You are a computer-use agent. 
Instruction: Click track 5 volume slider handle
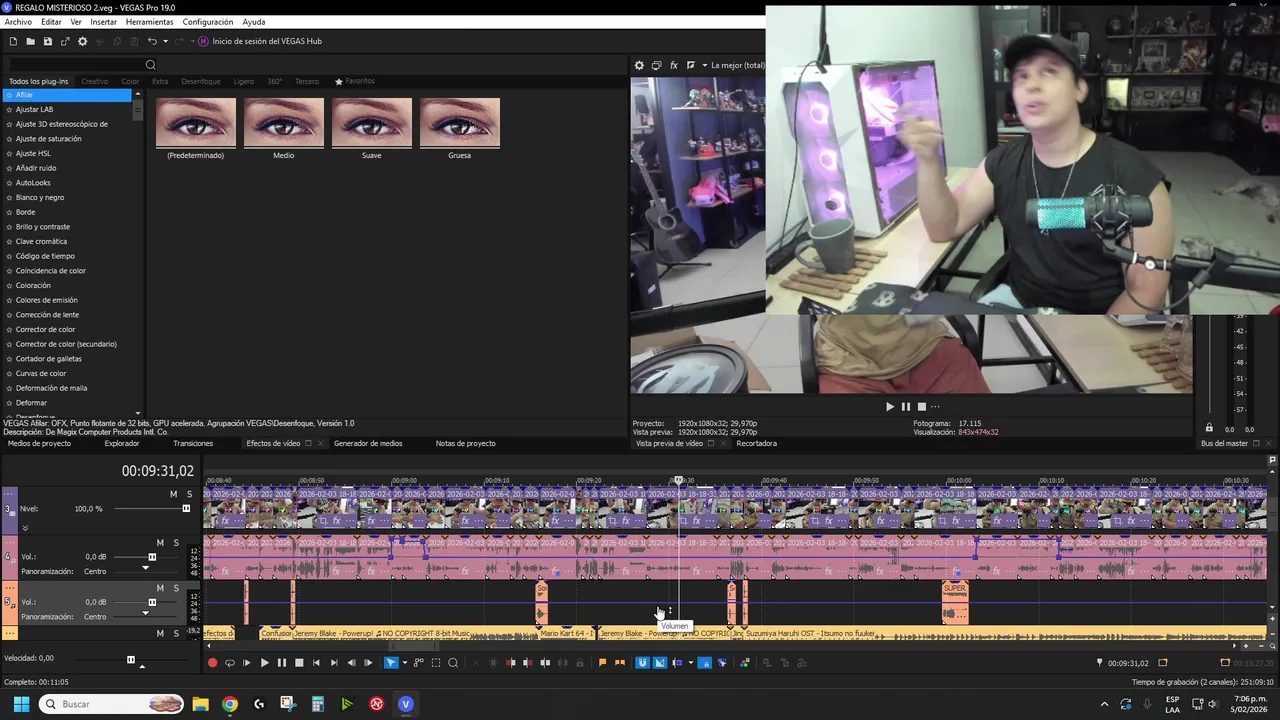[152, 602]
